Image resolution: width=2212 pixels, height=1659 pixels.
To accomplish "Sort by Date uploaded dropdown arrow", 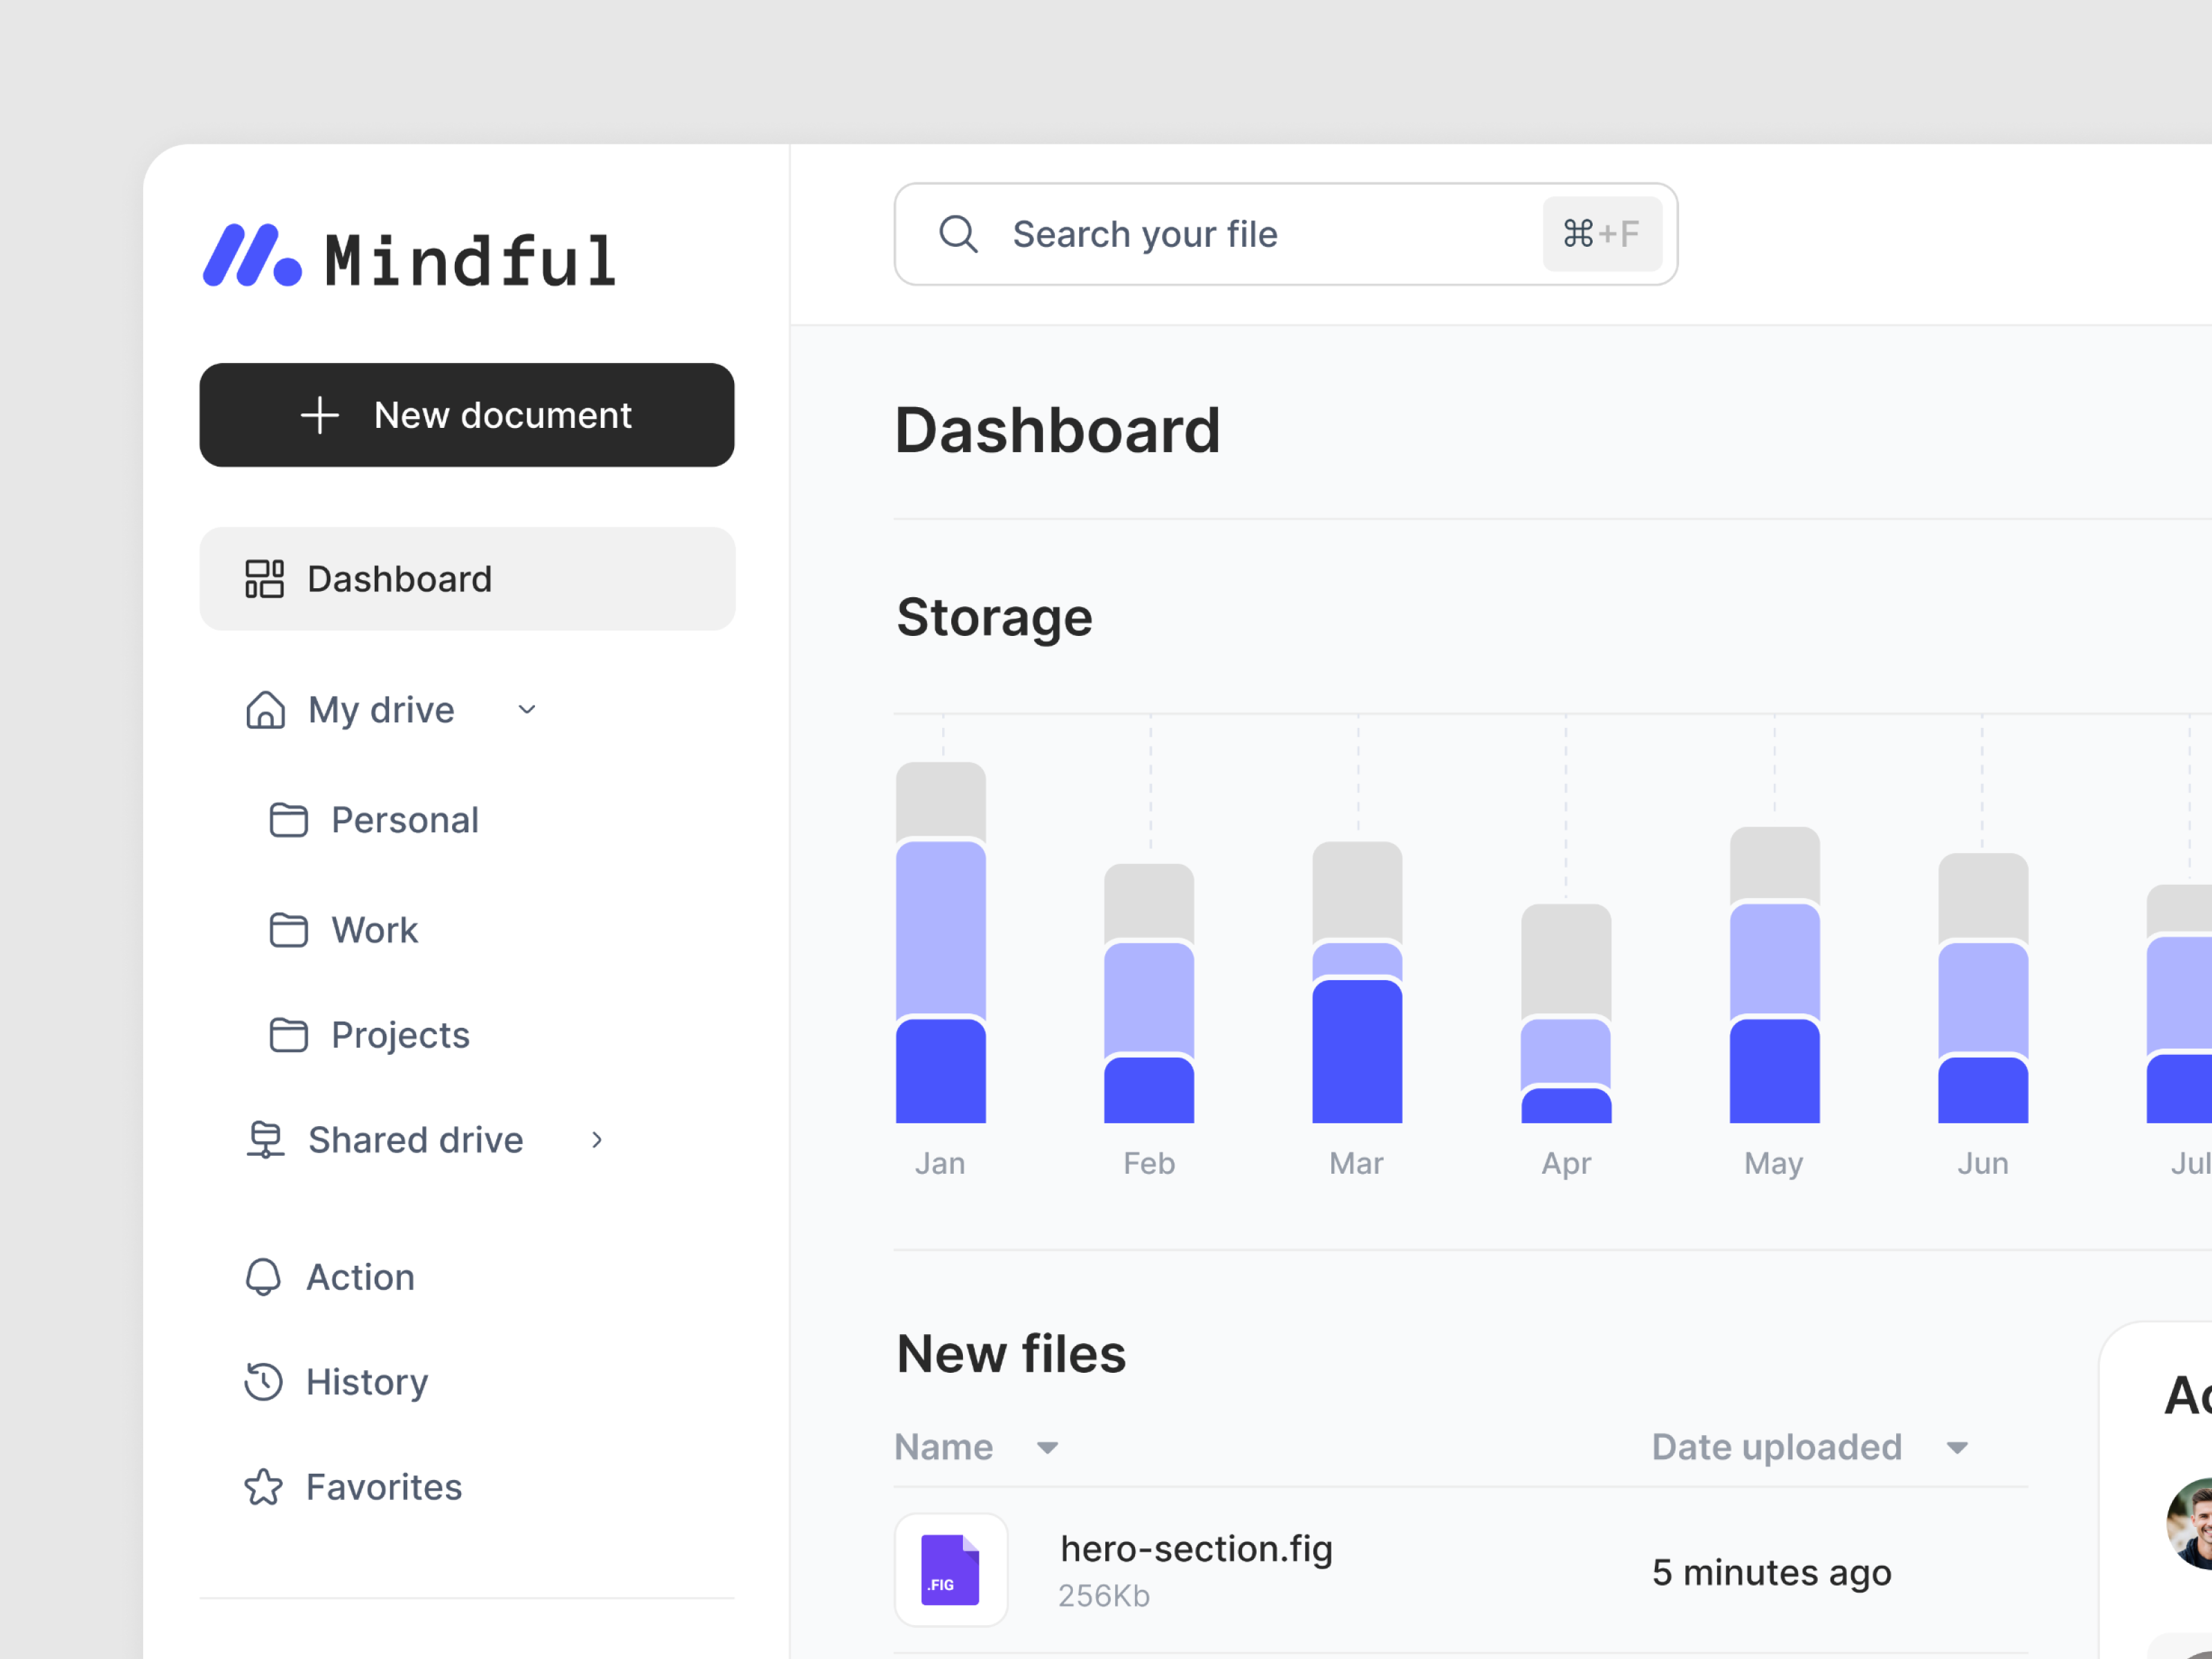I will click(x=1957, y=1448).
